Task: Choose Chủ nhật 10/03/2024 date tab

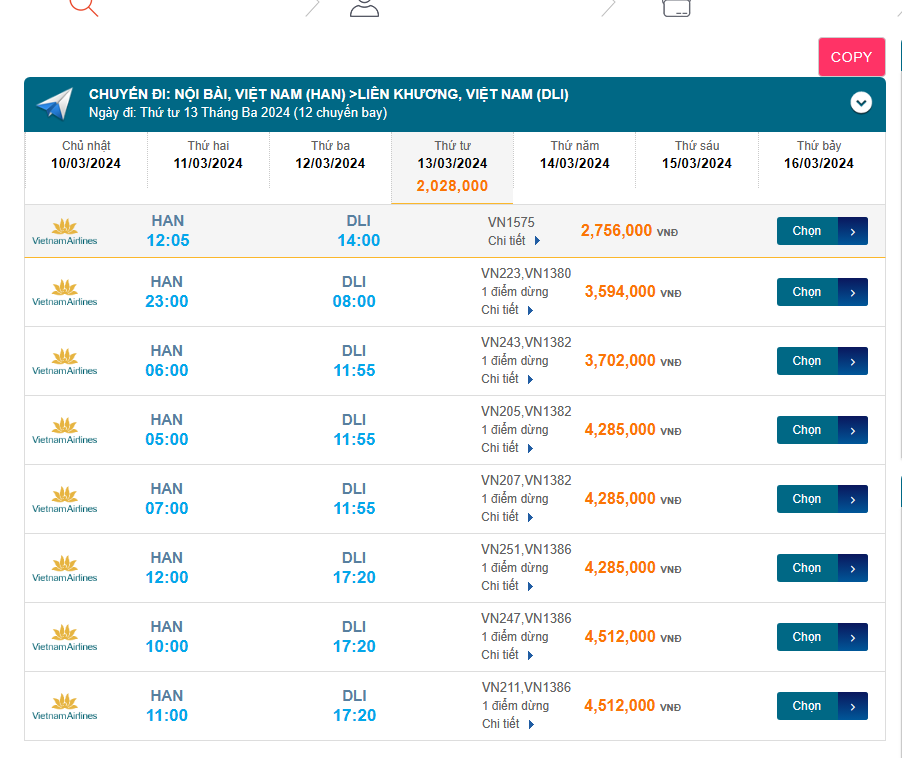Action: (x=86, y=155)
